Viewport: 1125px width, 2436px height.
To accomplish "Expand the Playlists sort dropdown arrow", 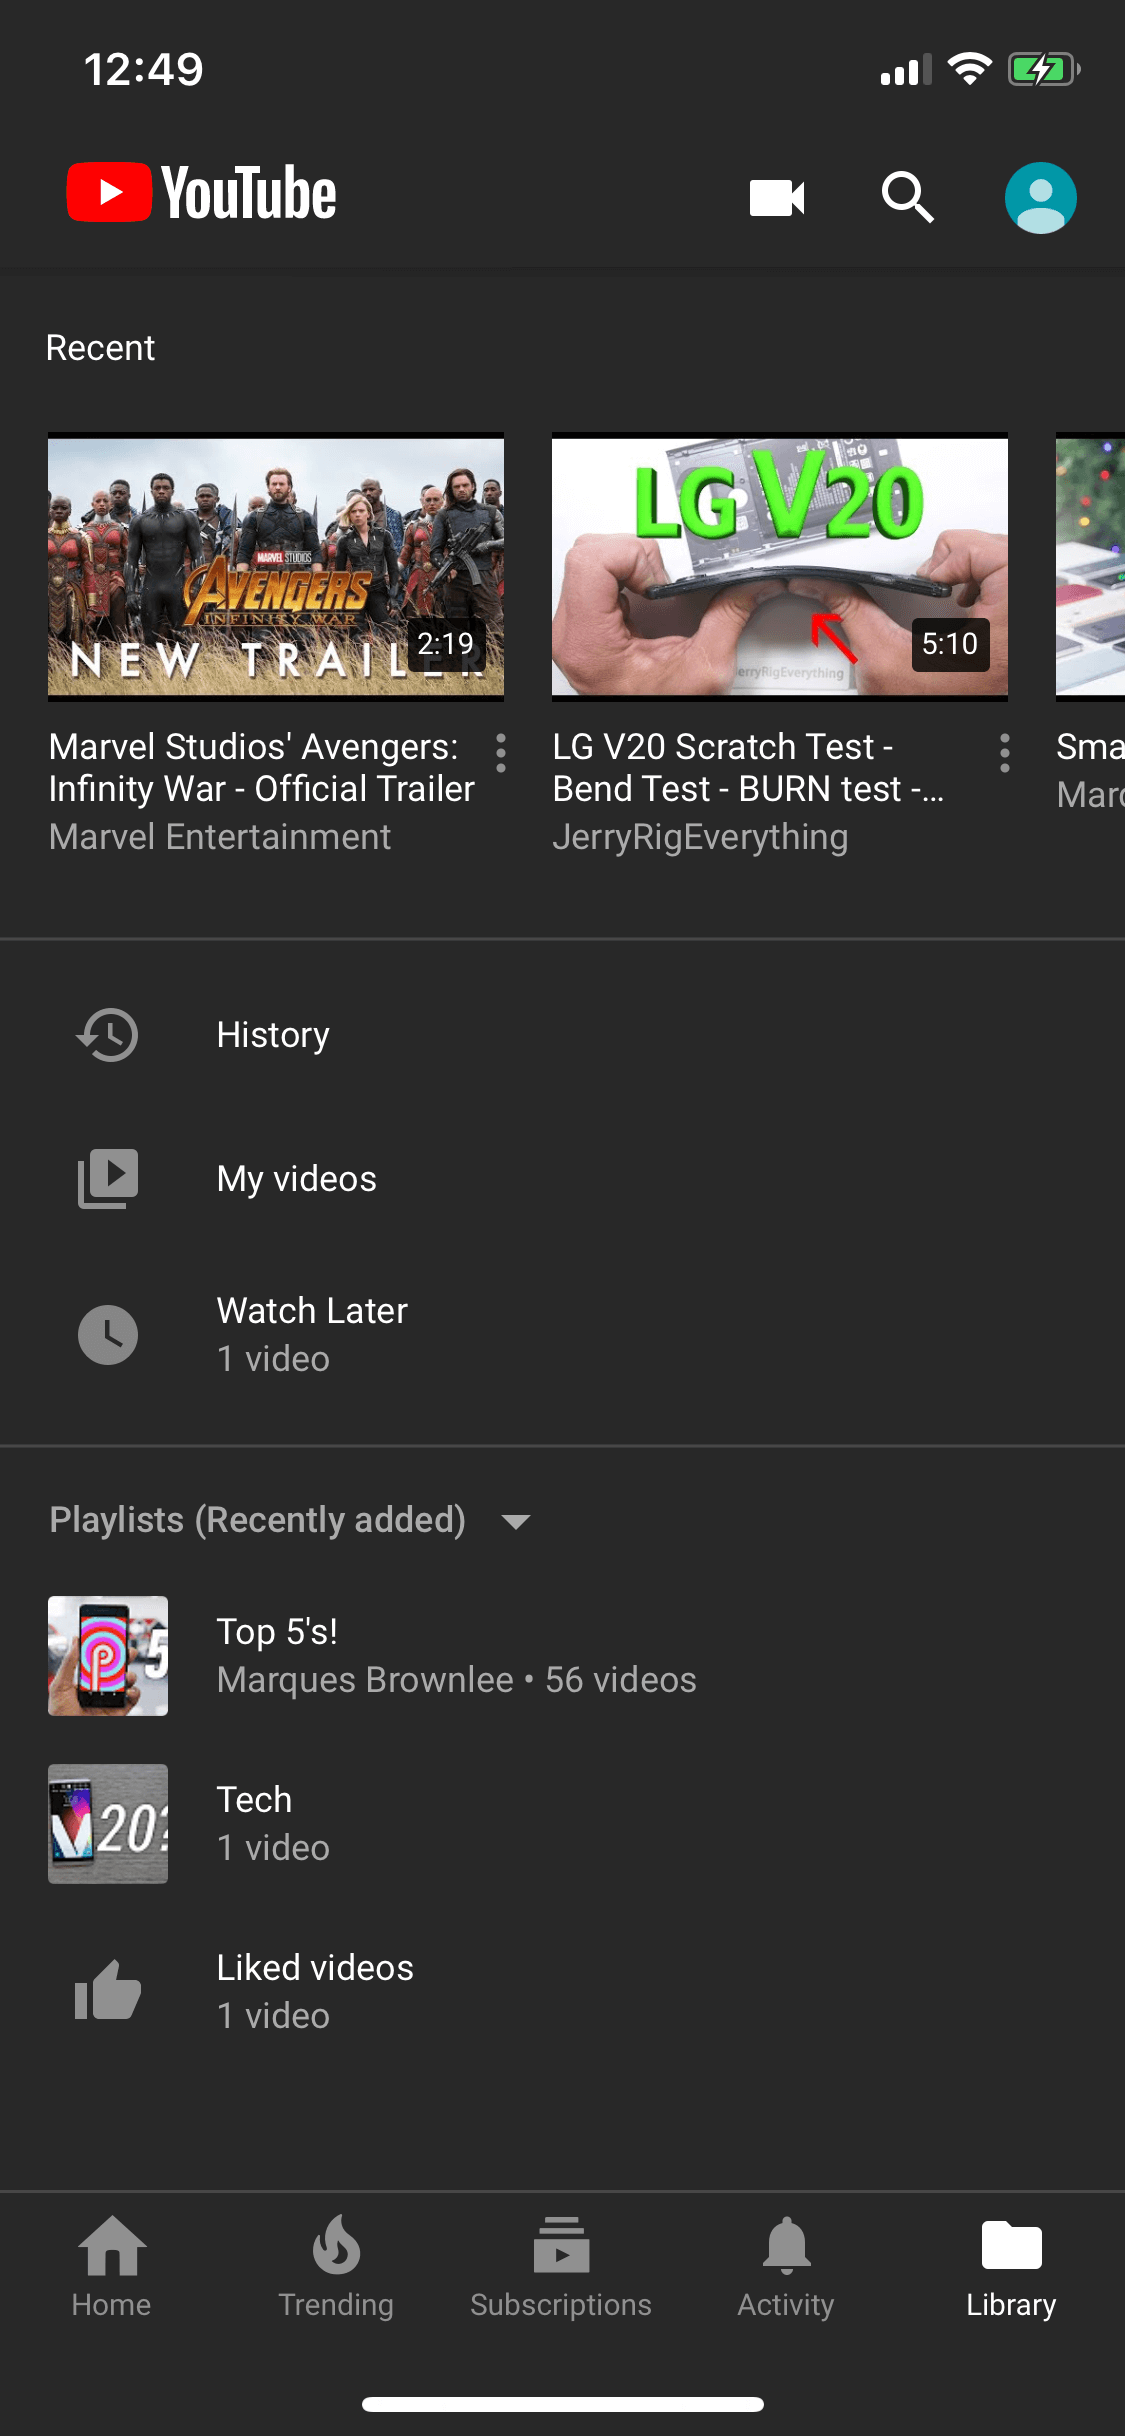I will [516, 1522].
